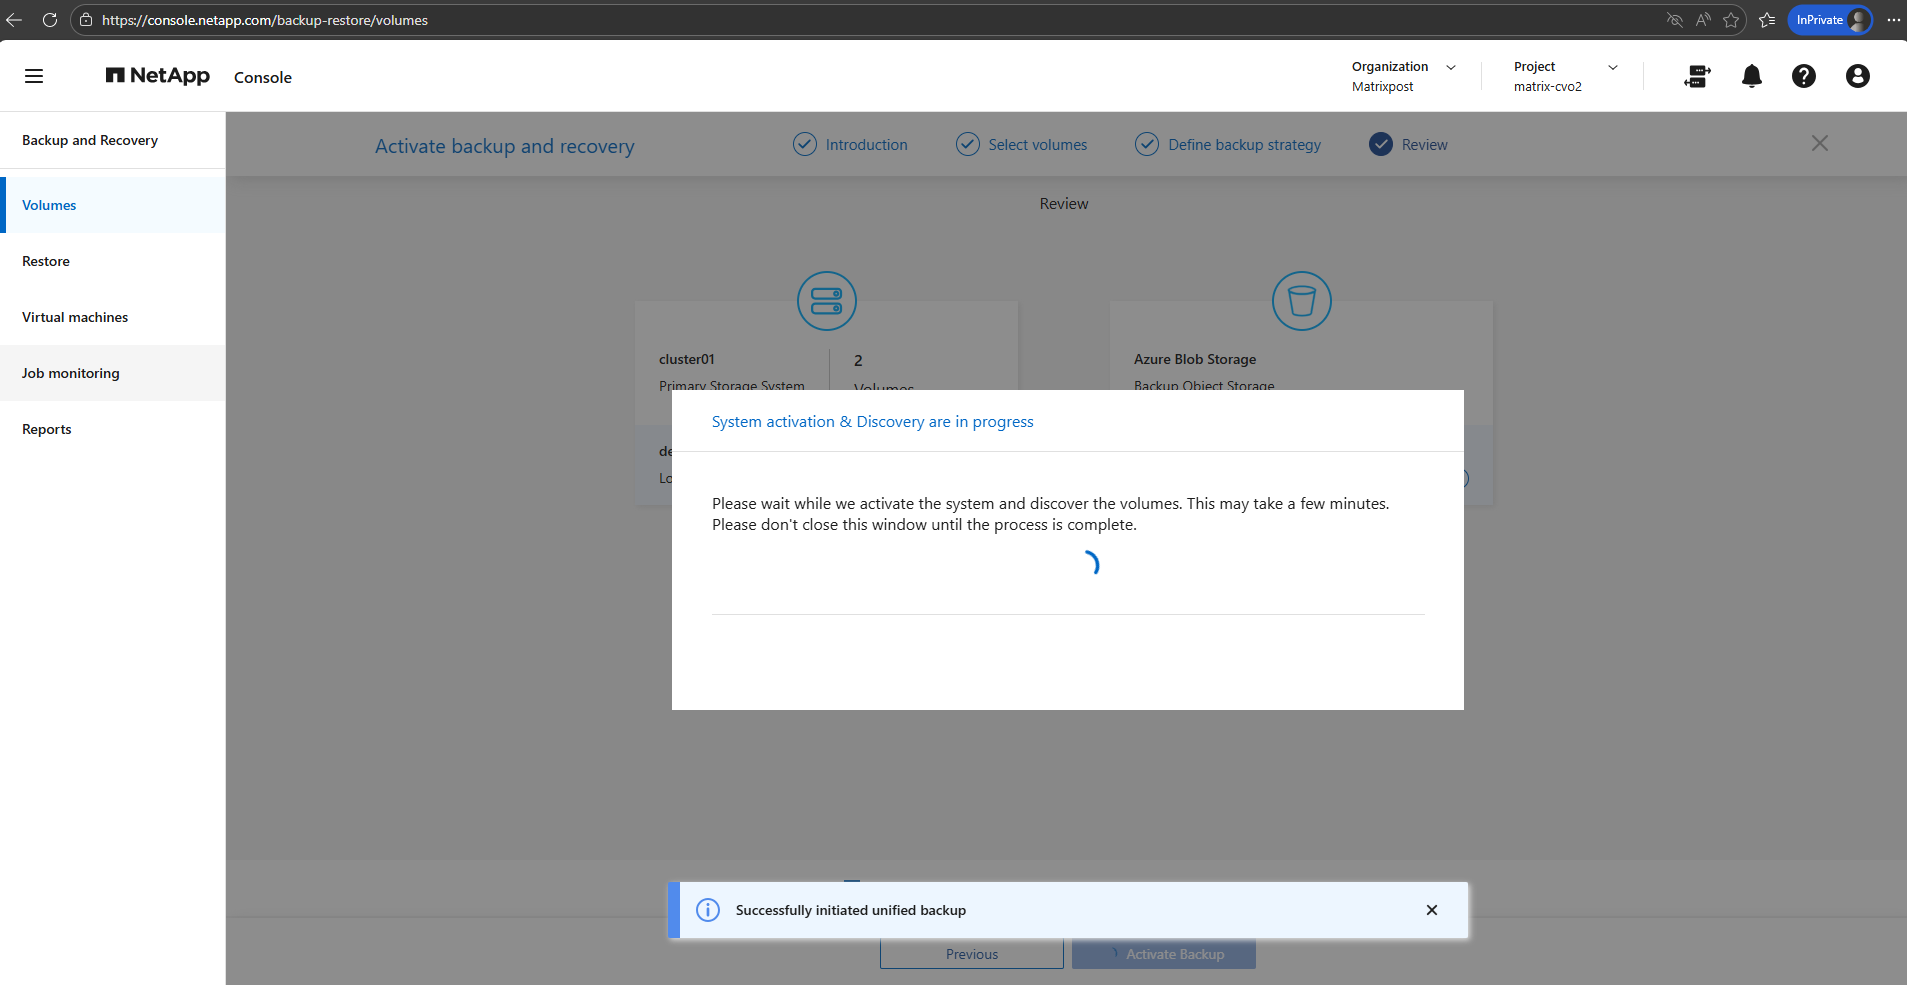Go to Reports in sidebar
Screen dimensions: 1907x985
47,429
